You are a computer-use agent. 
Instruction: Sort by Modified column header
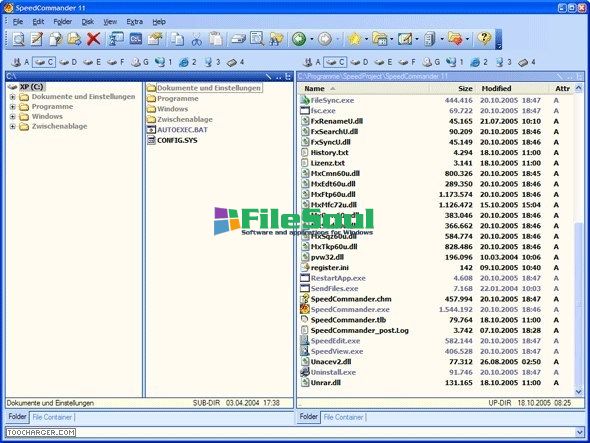pyautogui.click(x=512, y=89)
